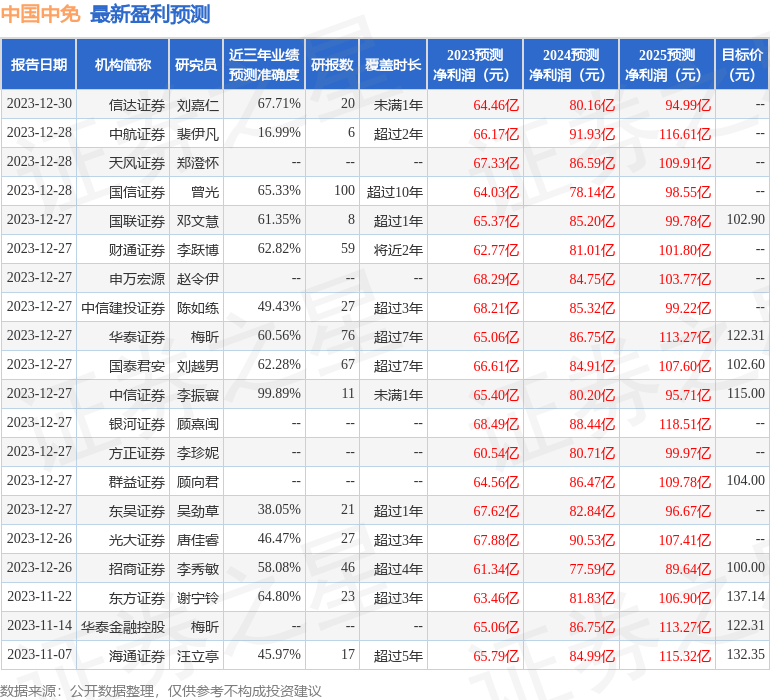Click the 60.56% accuracy value
This screenshot has width=770, height=700.
tap(279, 336)
